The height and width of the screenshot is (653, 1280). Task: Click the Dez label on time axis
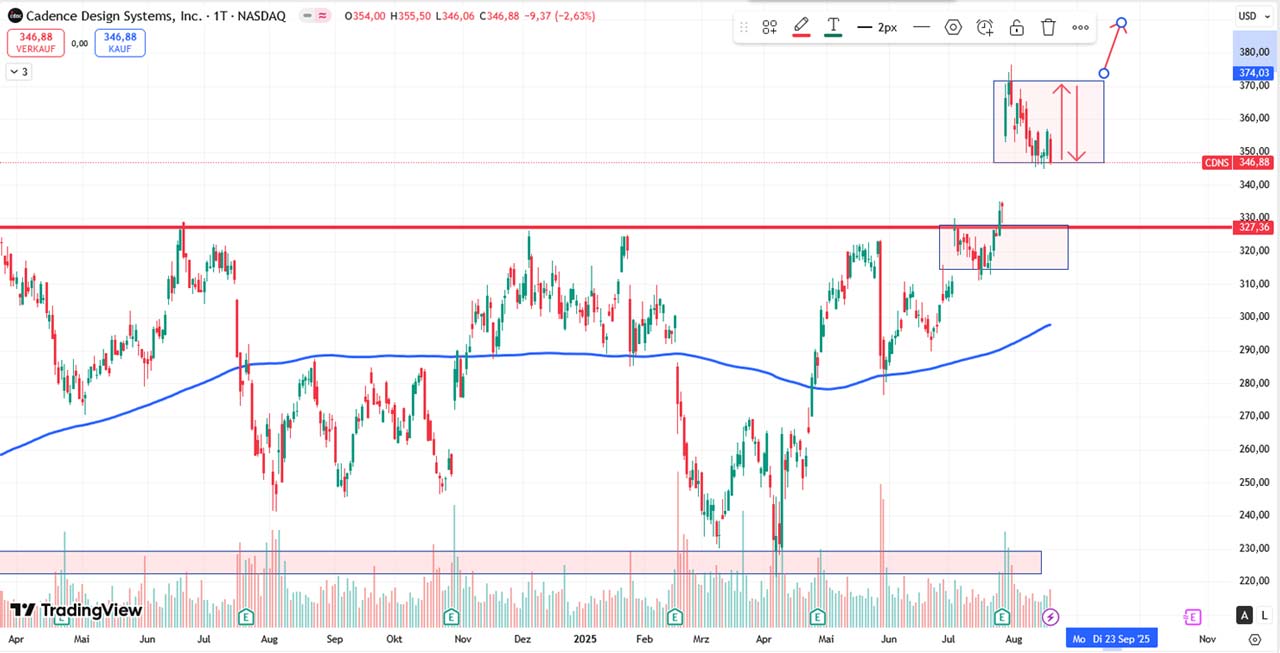tap(523, 639)
